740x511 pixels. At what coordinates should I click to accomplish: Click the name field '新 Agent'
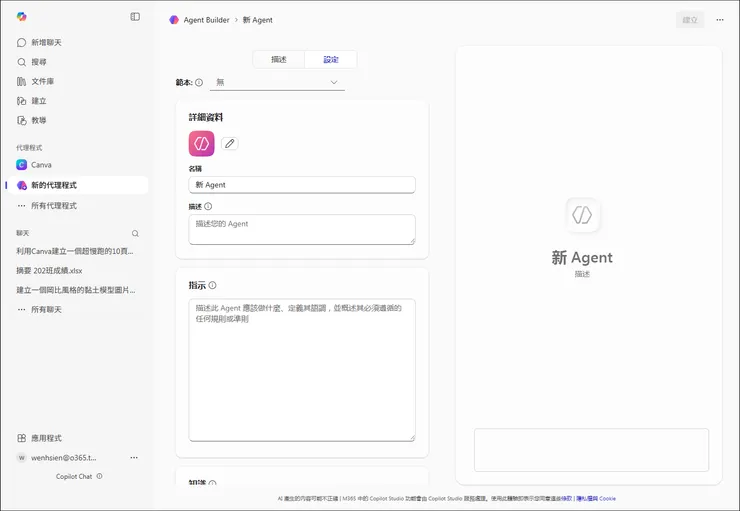pyautogui.click(x=302, y=185)
